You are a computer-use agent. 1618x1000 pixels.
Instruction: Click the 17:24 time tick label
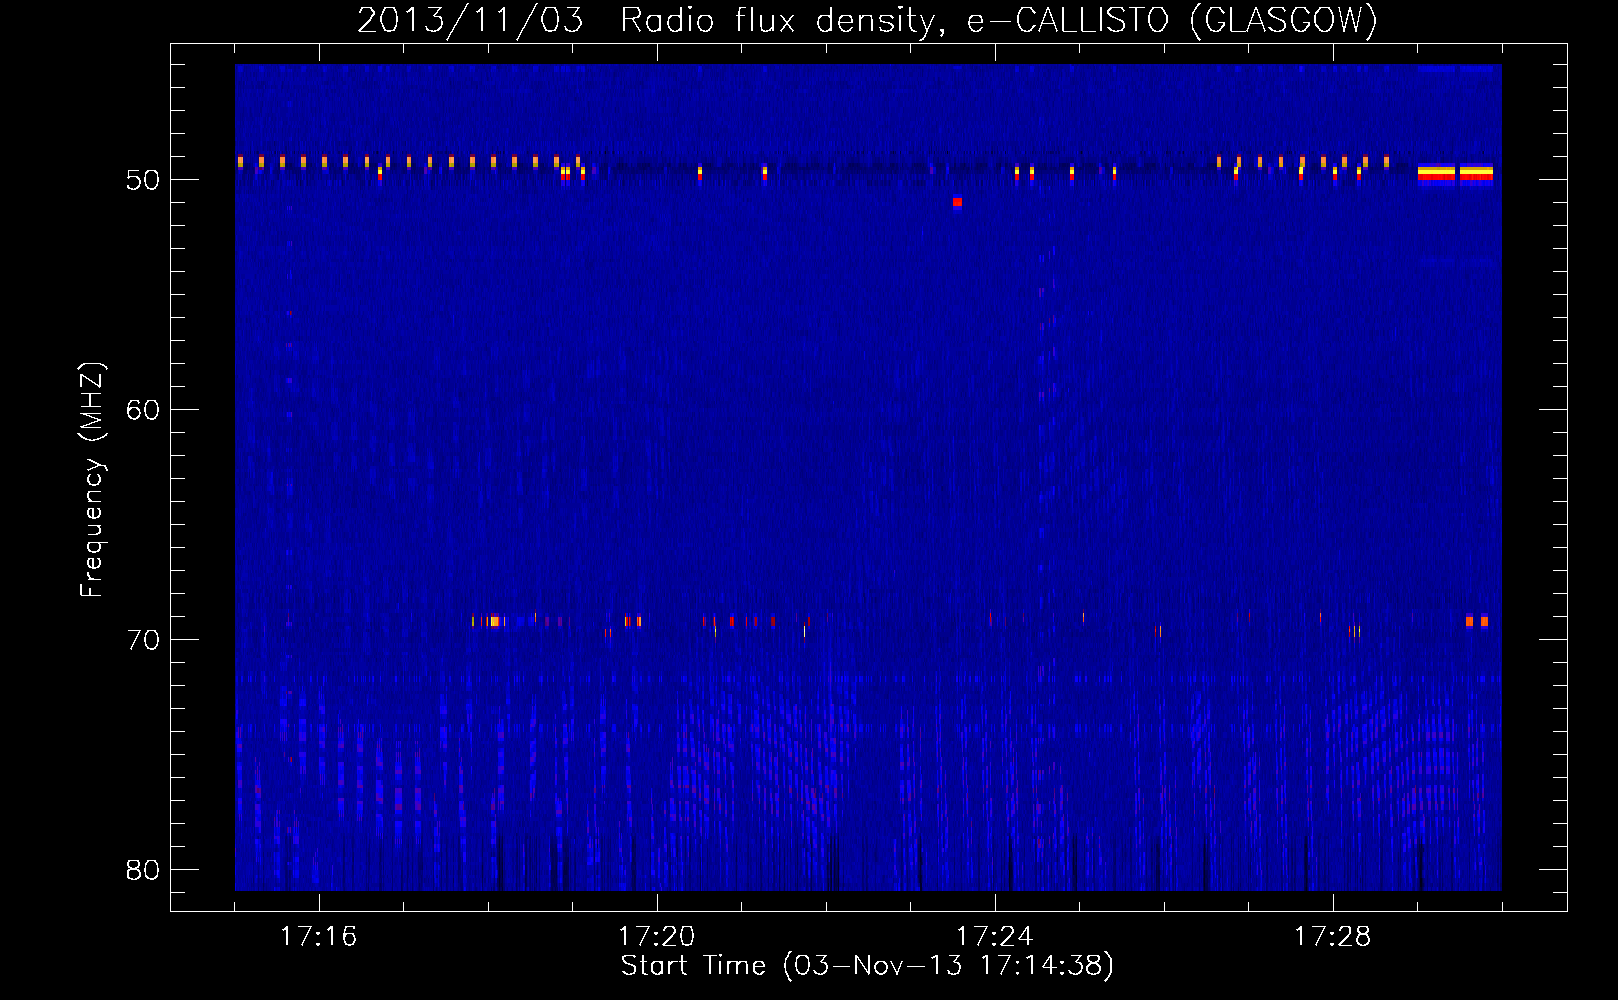click(x=994, y=936)
